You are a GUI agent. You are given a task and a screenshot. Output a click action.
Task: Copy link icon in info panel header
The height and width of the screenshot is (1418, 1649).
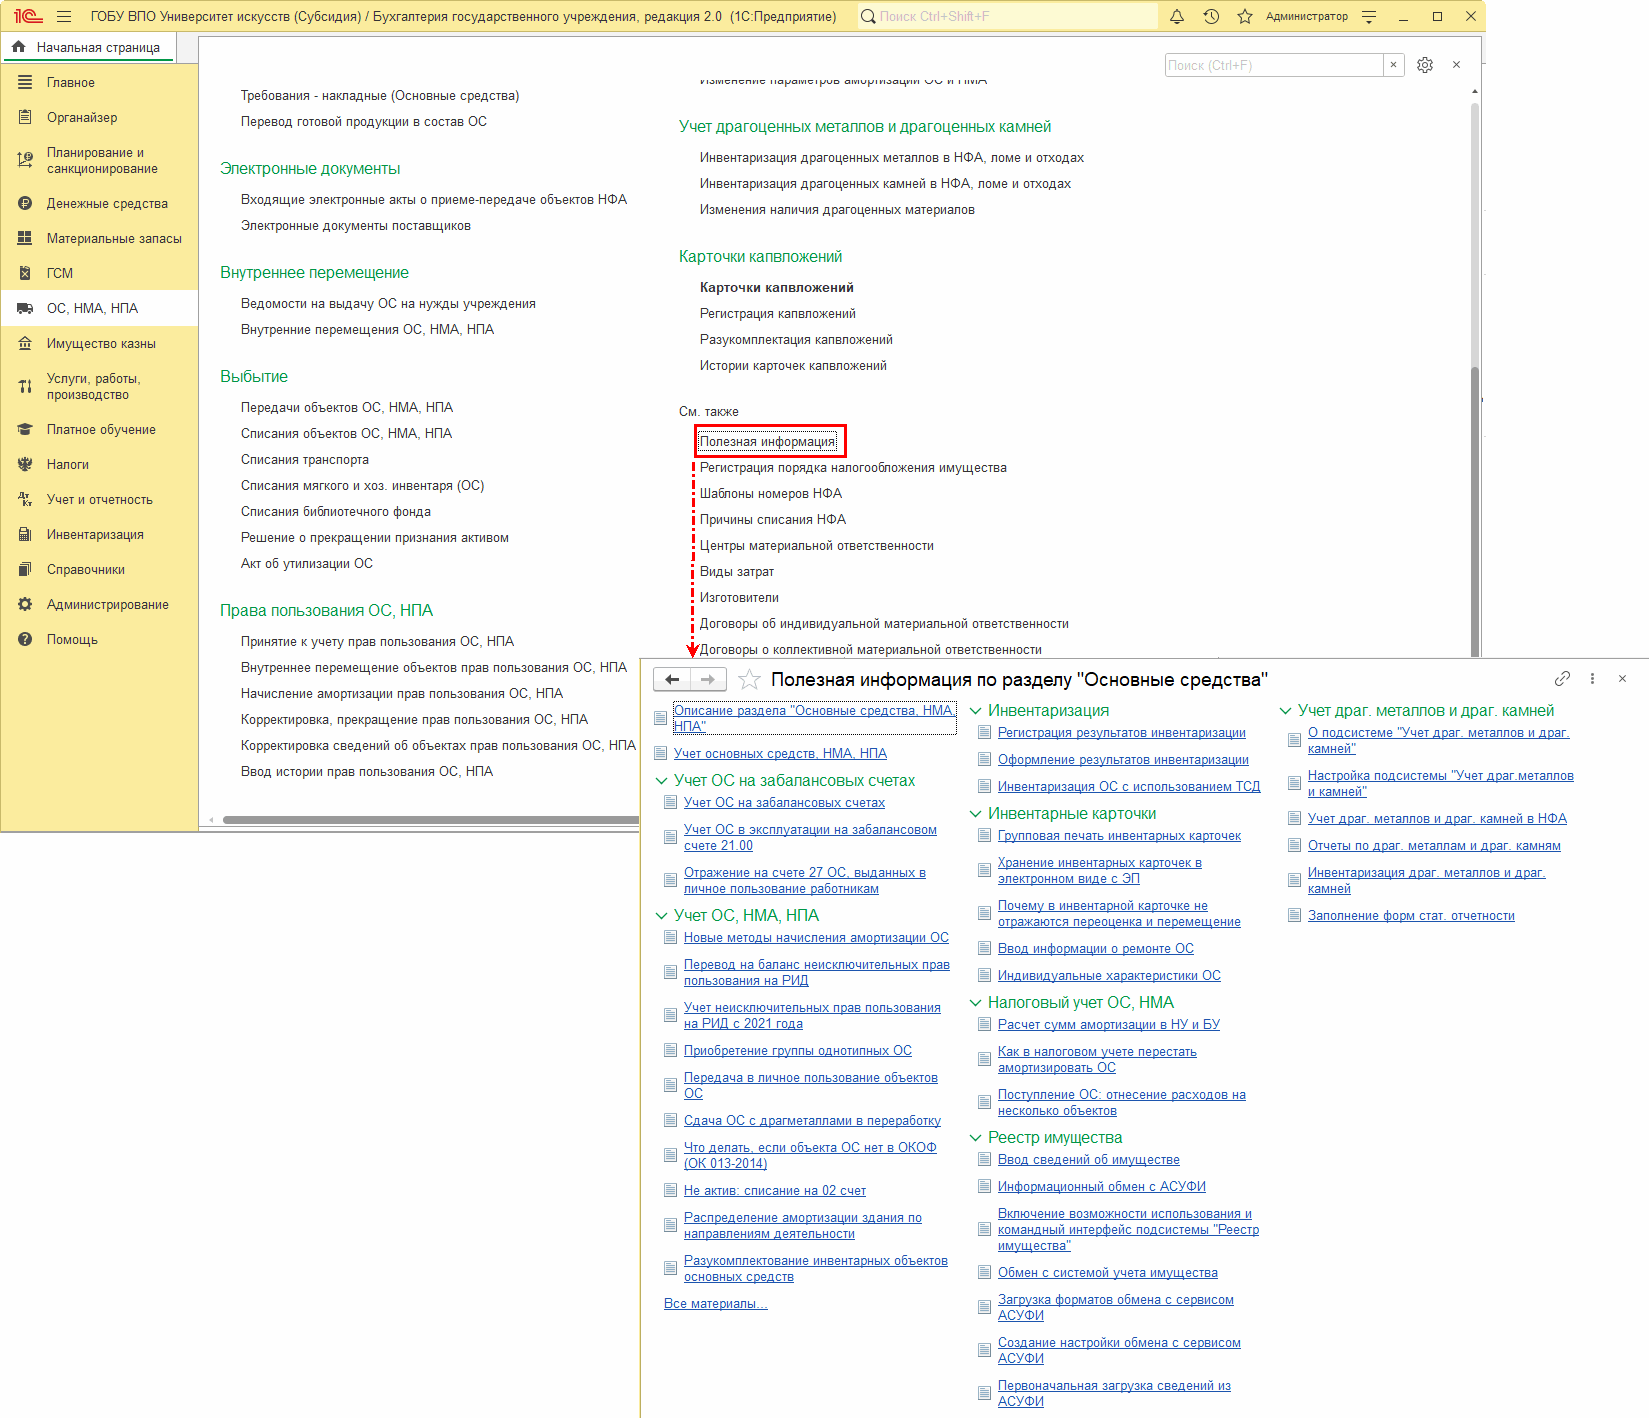pyautogui.click(x=1562, y=679)
